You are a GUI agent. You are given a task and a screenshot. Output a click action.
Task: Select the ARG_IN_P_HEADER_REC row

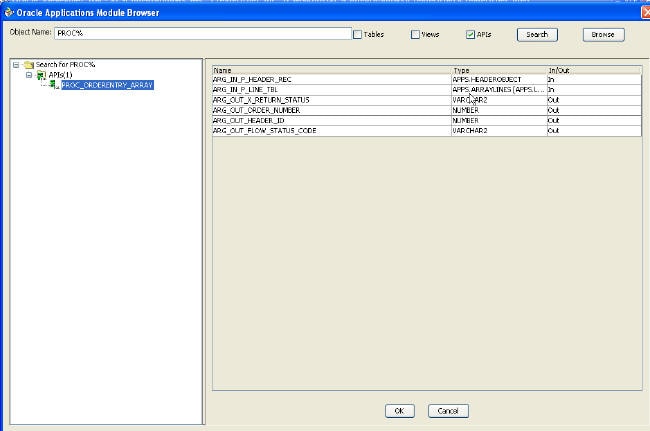[x=427, y=80]
